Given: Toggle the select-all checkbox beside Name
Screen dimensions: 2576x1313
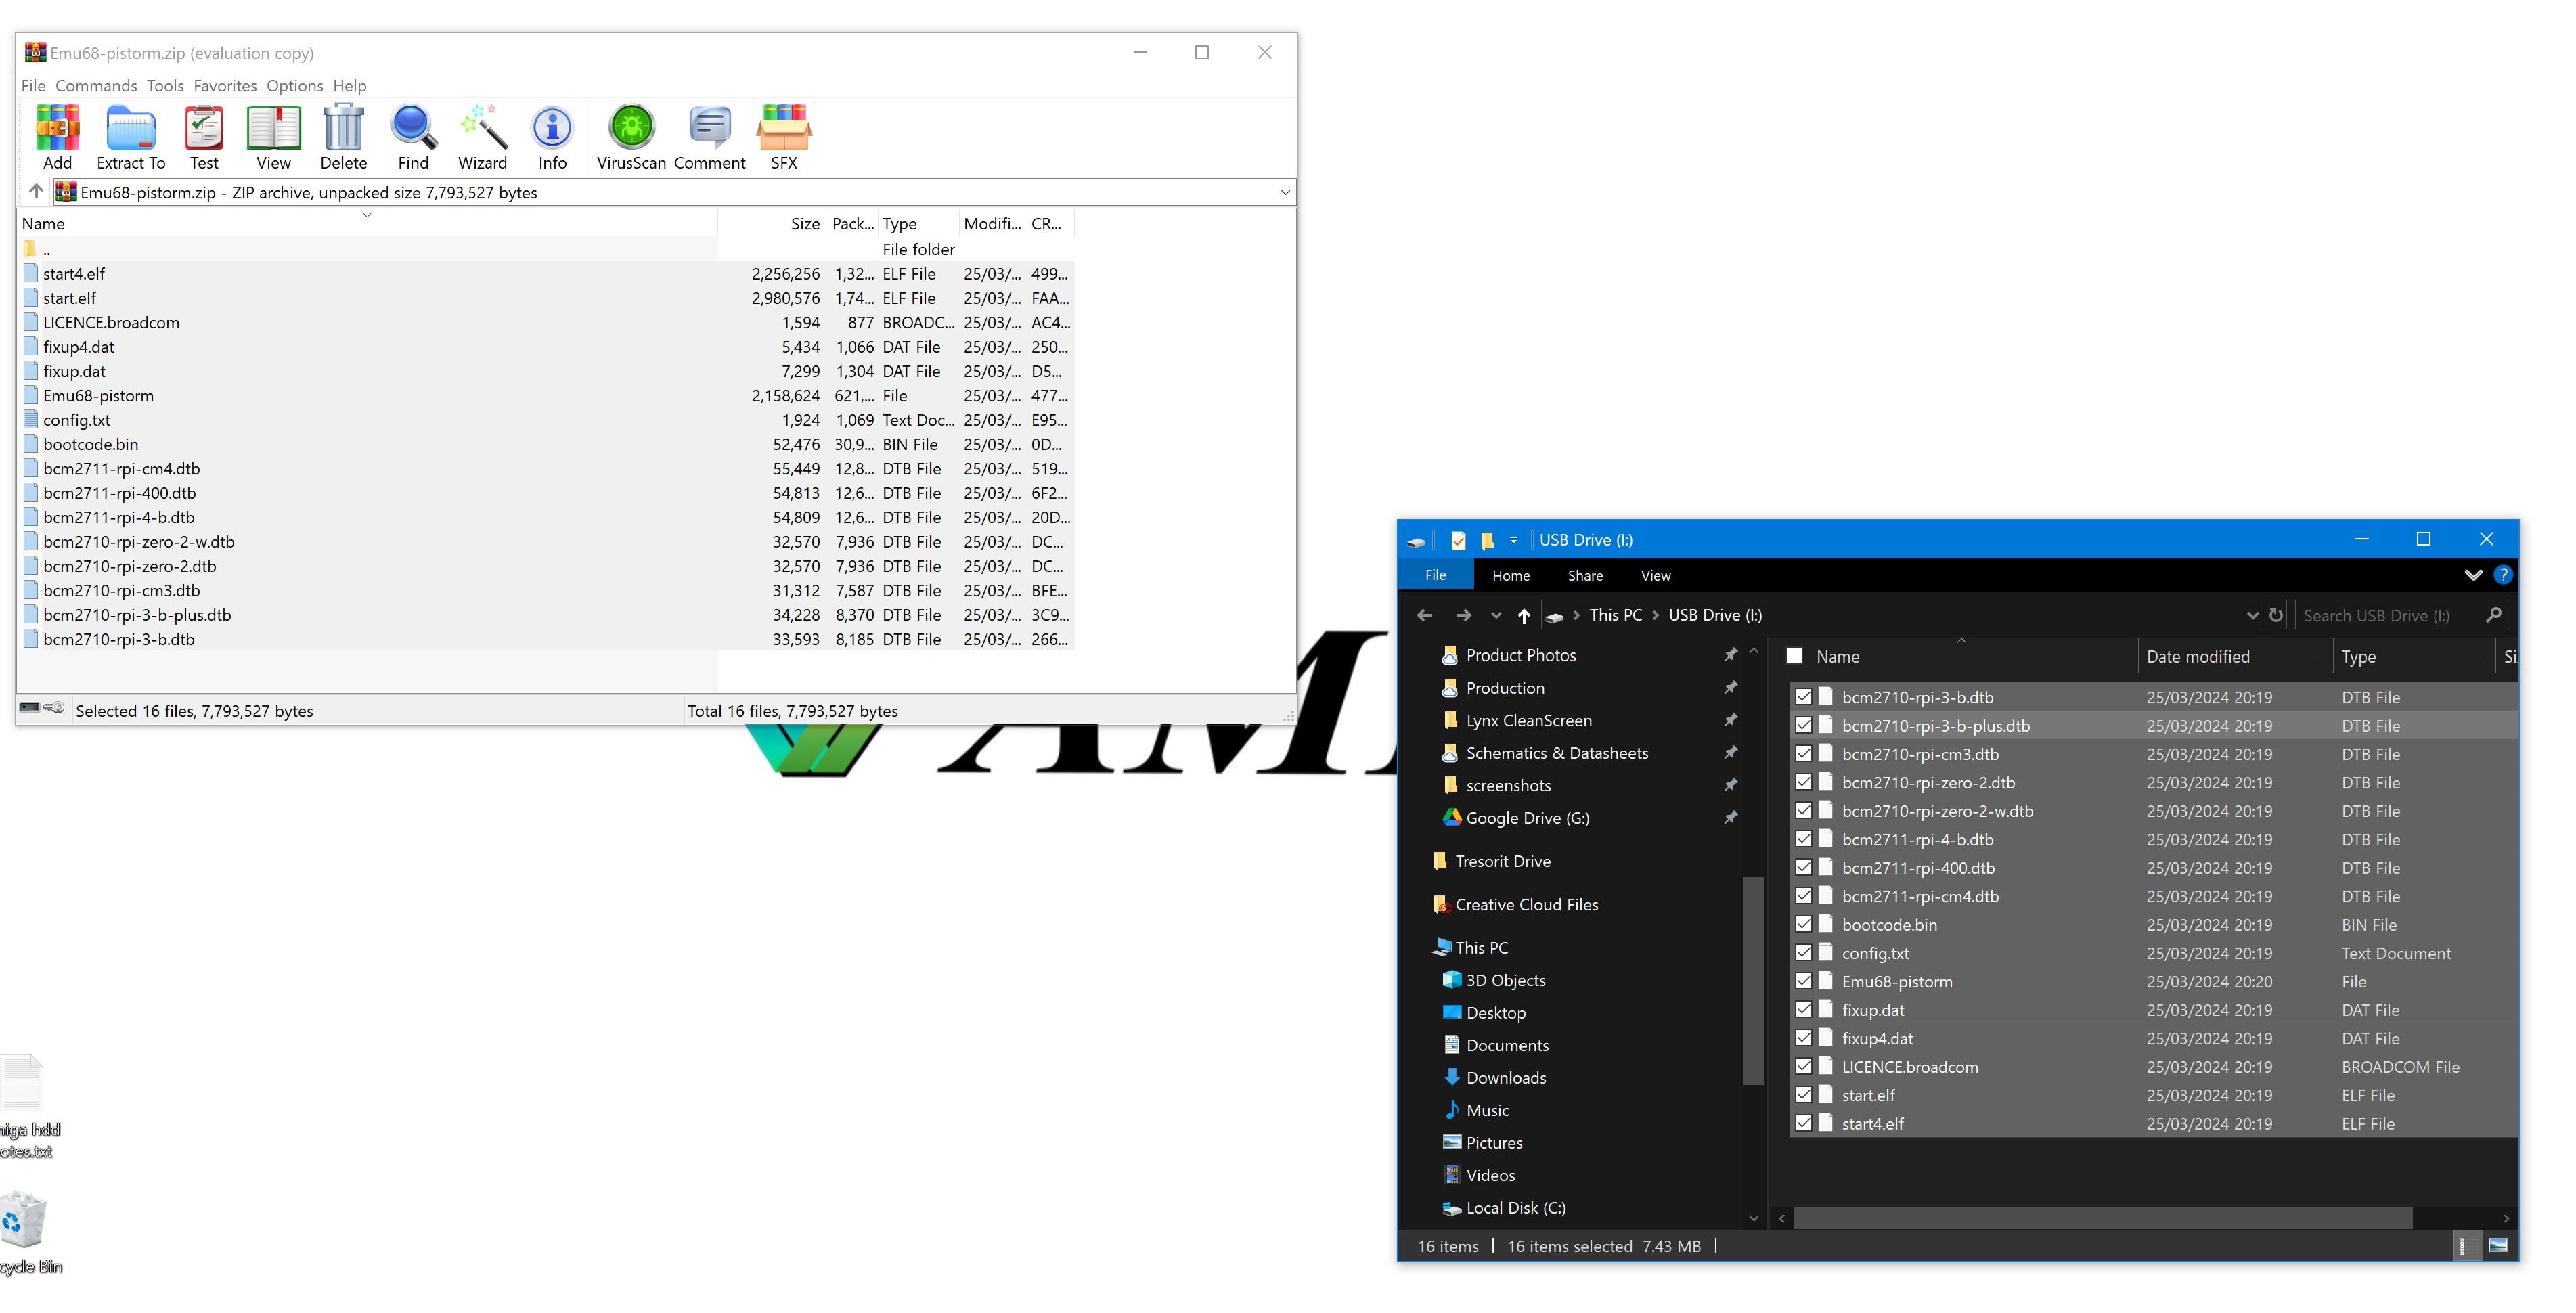Looking at the screenshot, I should (1795, 656).
